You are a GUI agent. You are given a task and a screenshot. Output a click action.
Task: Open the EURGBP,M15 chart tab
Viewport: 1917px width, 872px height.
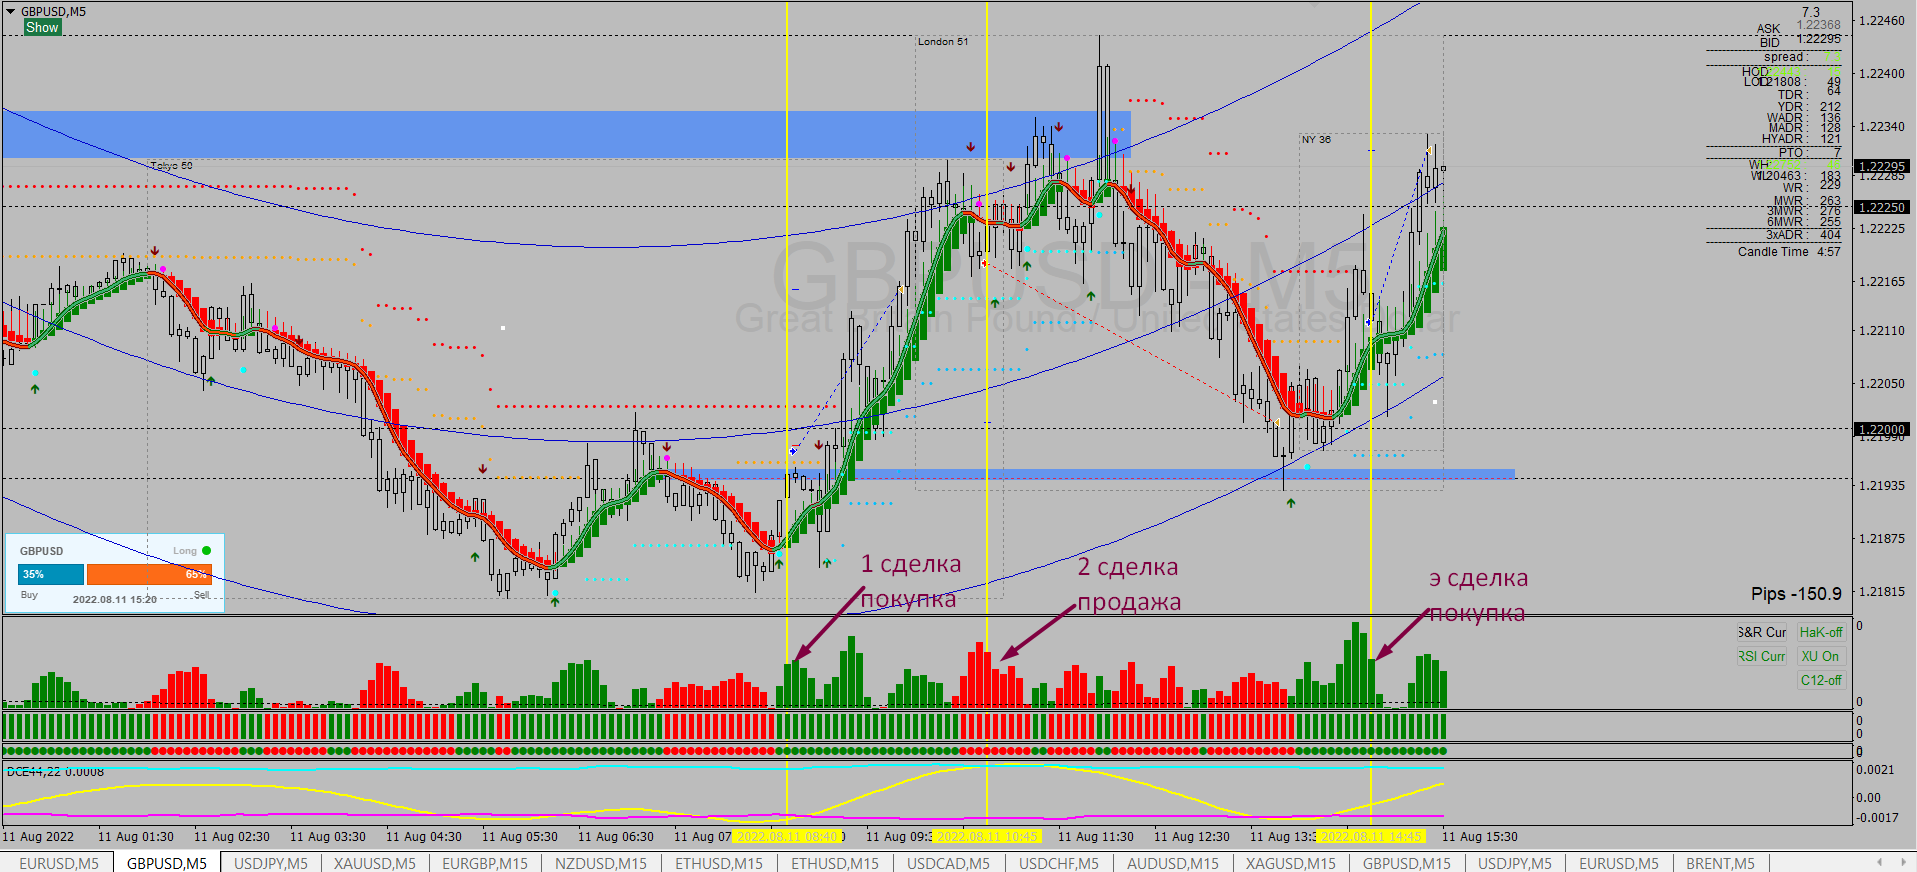pyautogui.click(x=485, y=863)
